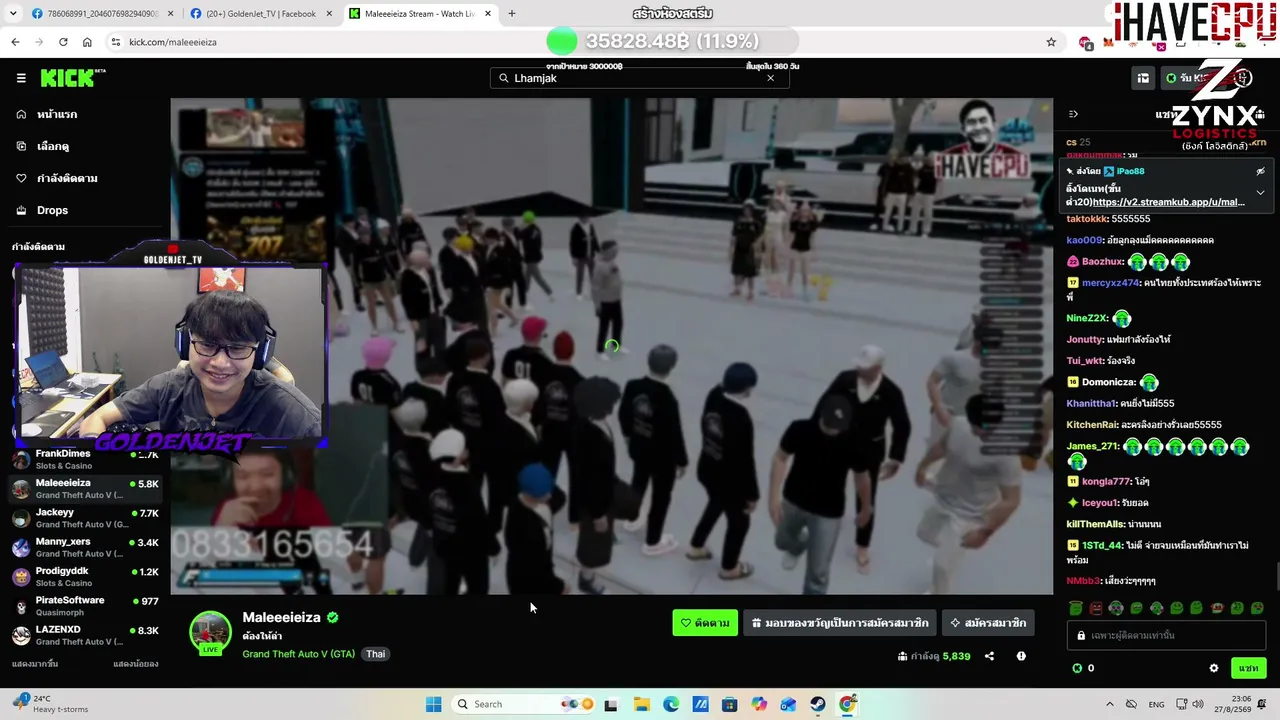Viewport: 1280px width, 720px height.
Task: Bookmark this page with the star icon
Action: (1051, 42)
